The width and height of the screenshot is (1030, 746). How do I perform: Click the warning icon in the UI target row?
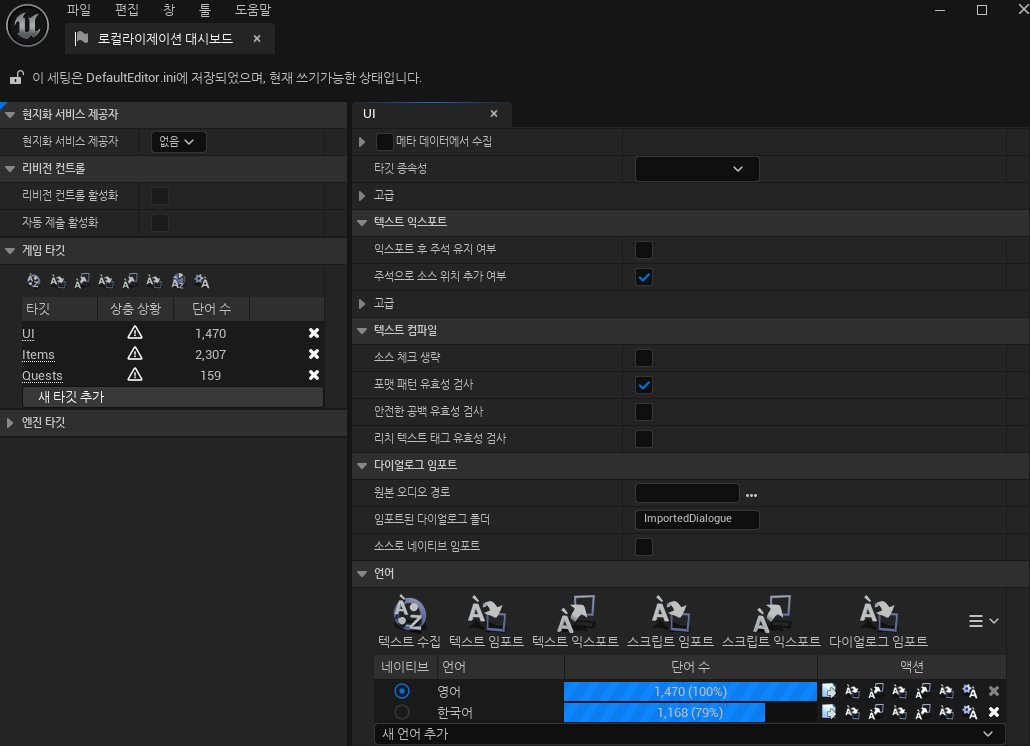135,333
